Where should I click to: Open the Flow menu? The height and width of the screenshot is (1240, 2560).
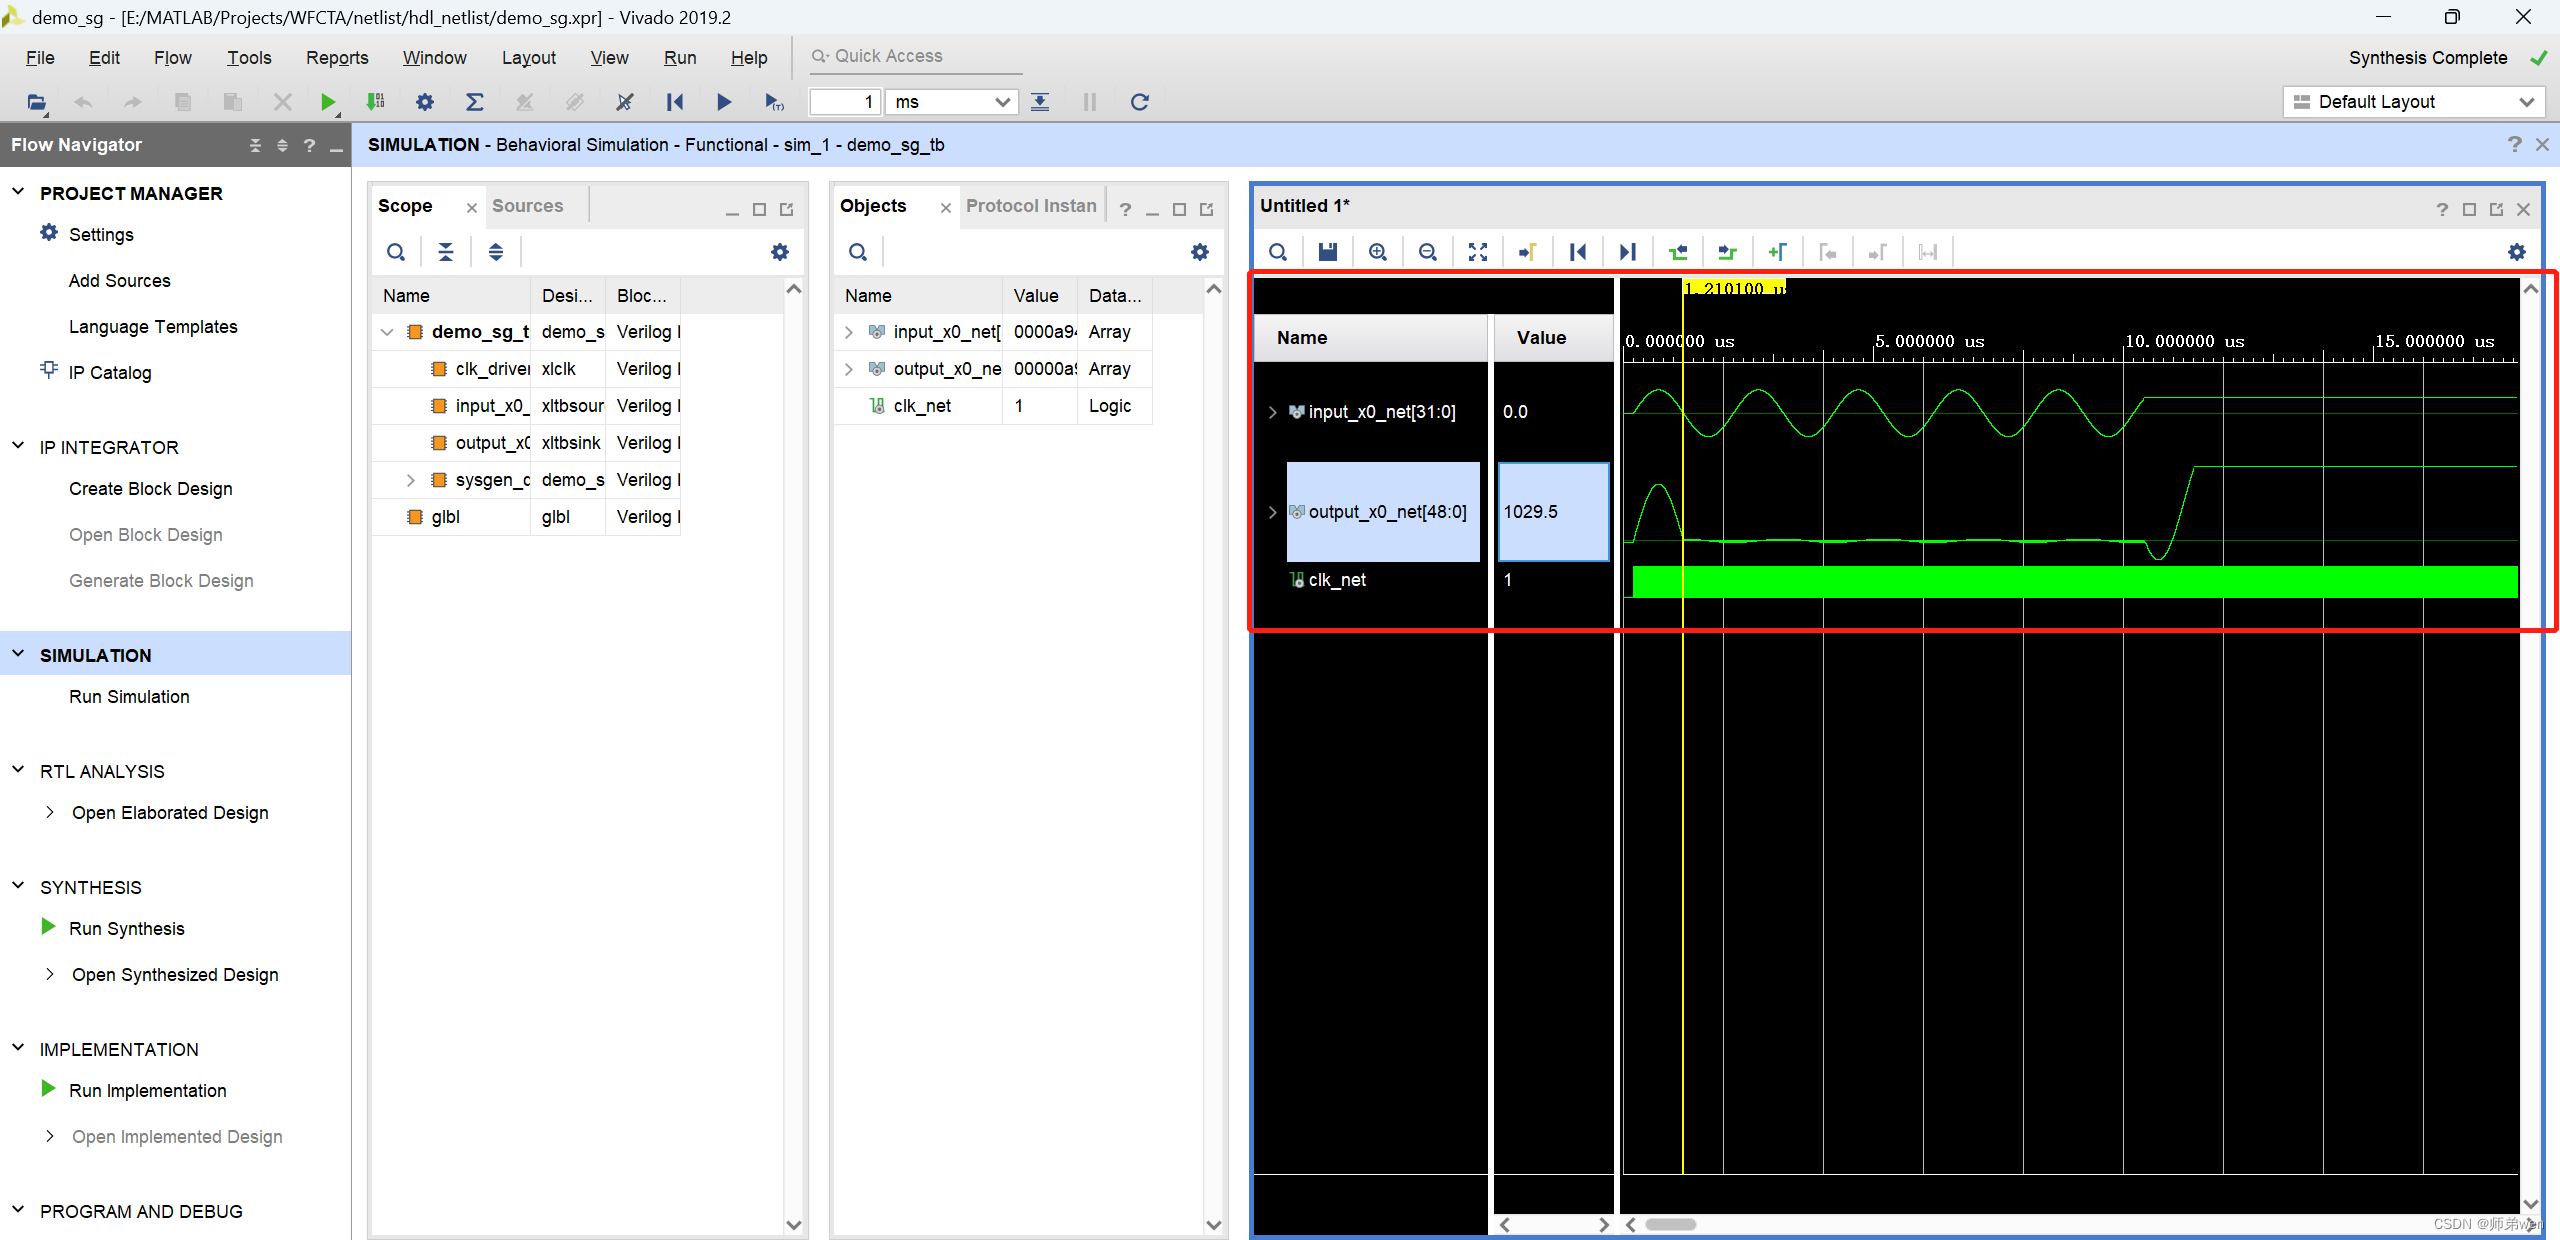pos(172,57)
